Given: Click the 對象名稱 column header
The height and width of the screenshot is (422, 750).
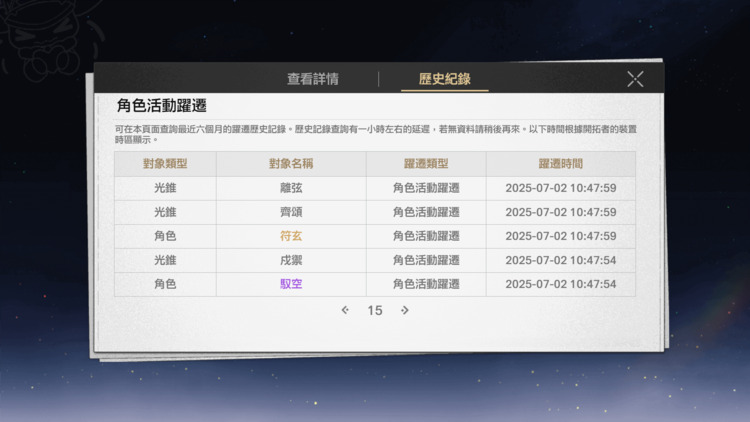Looking at the screenshot, I should [291, 164].
